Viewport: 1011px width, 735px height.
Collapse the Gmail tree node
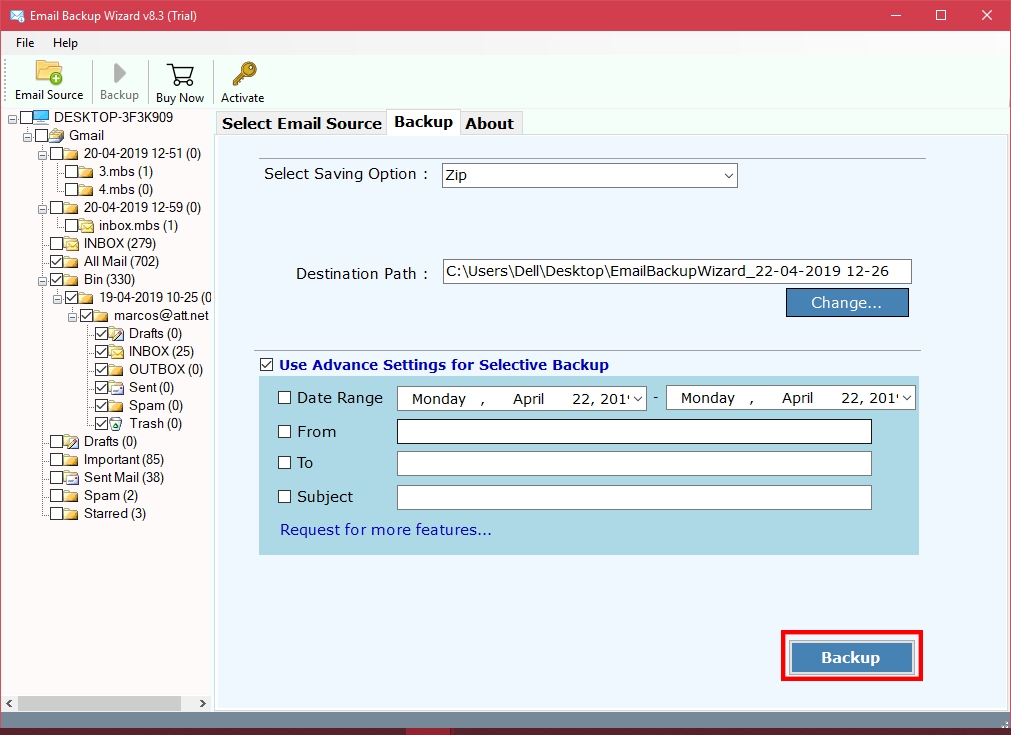27,137
